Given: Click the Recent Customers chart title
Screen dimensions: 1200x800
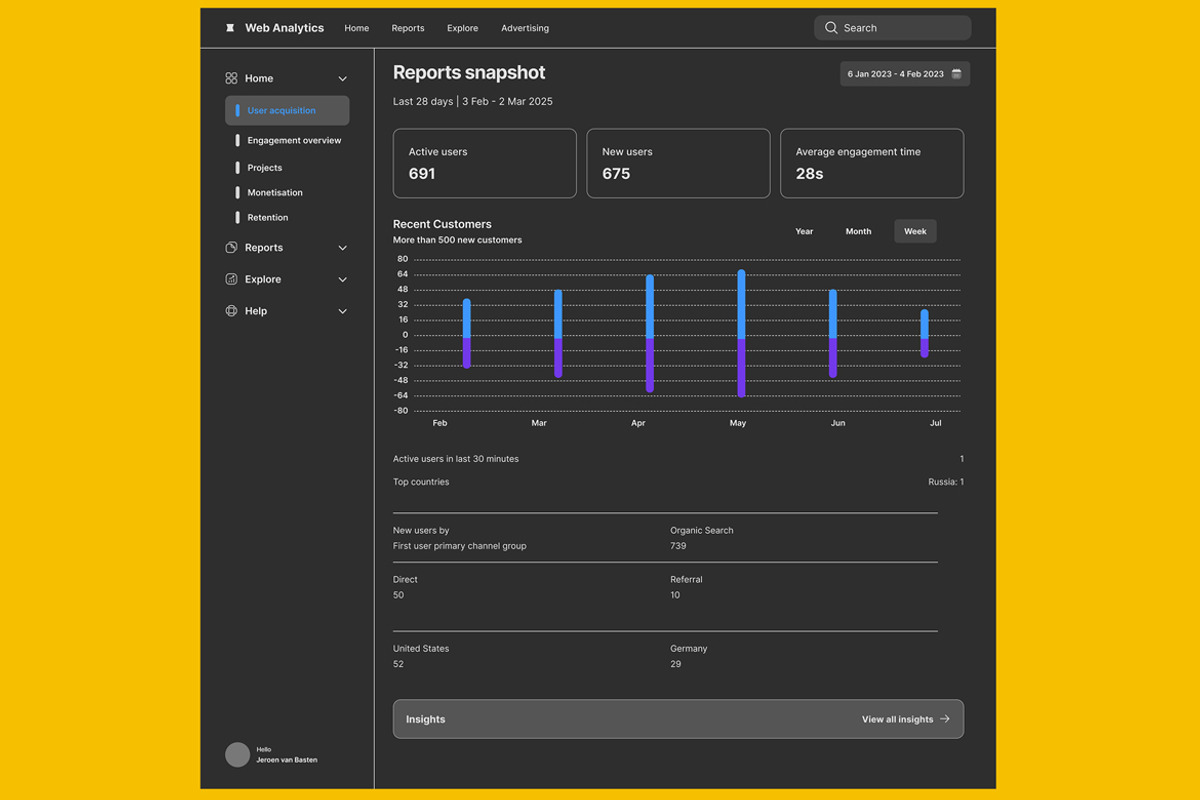Looking at the screenshot, I should tap(442, 224).
